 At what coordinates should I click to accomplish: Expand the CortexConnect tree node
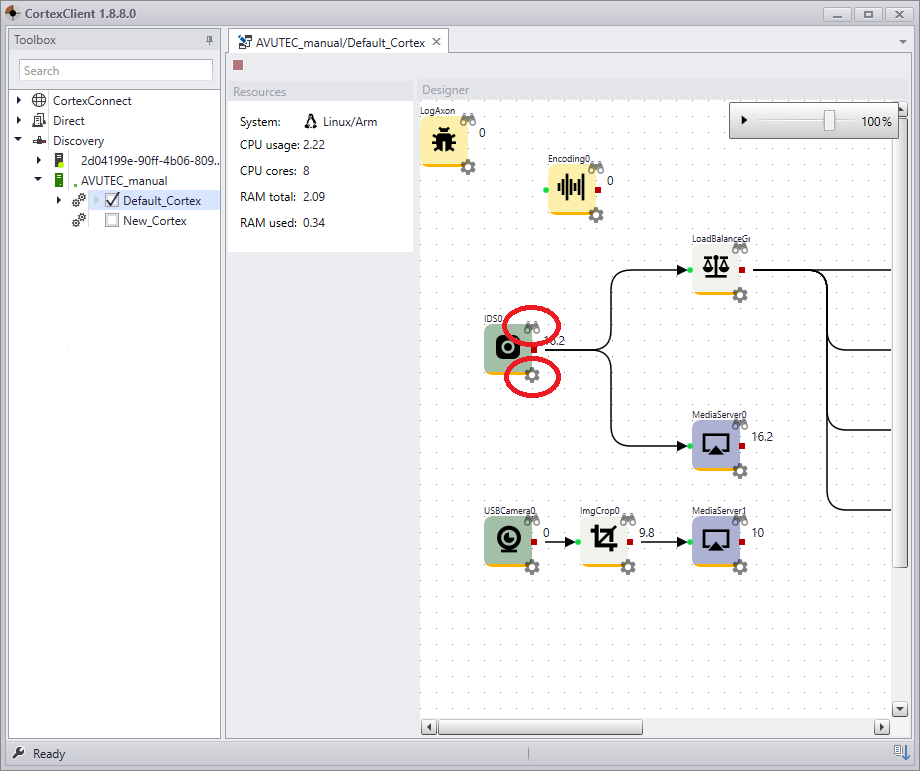19,100
